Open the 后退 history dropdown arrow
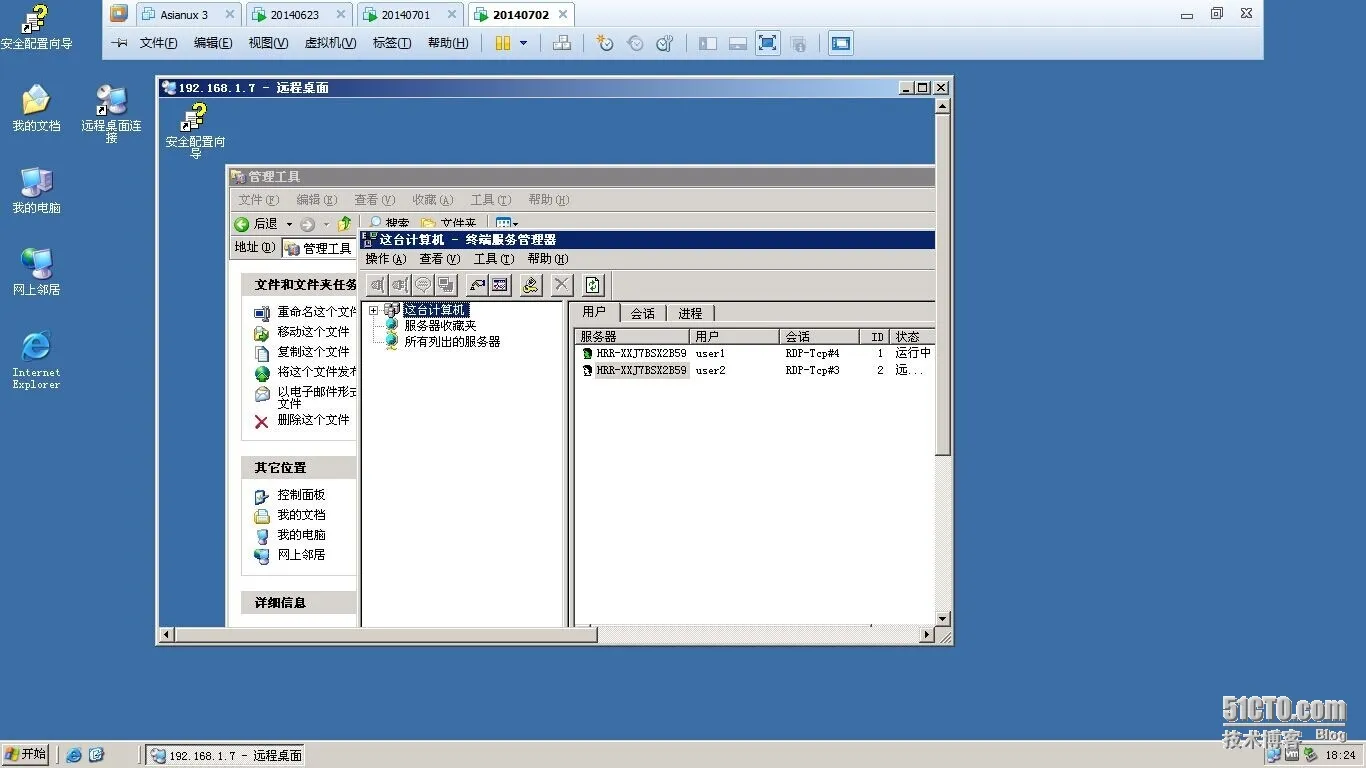The image size is (1366, 768). [x=289, y=224]
